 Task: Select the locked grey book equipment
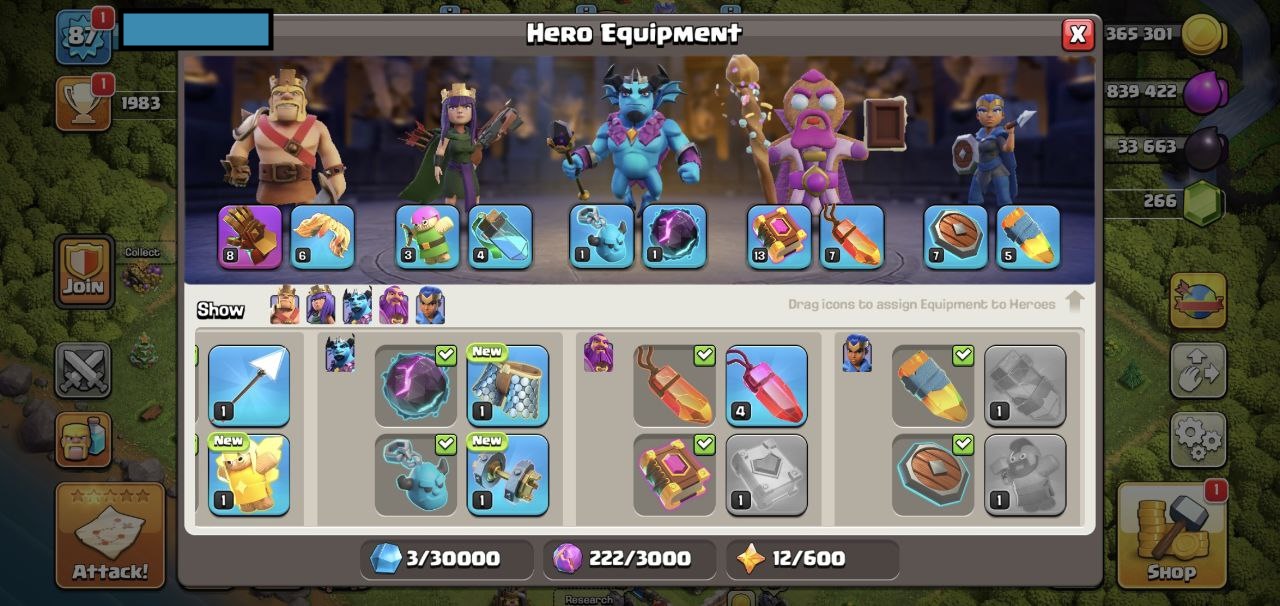(767, 474)
